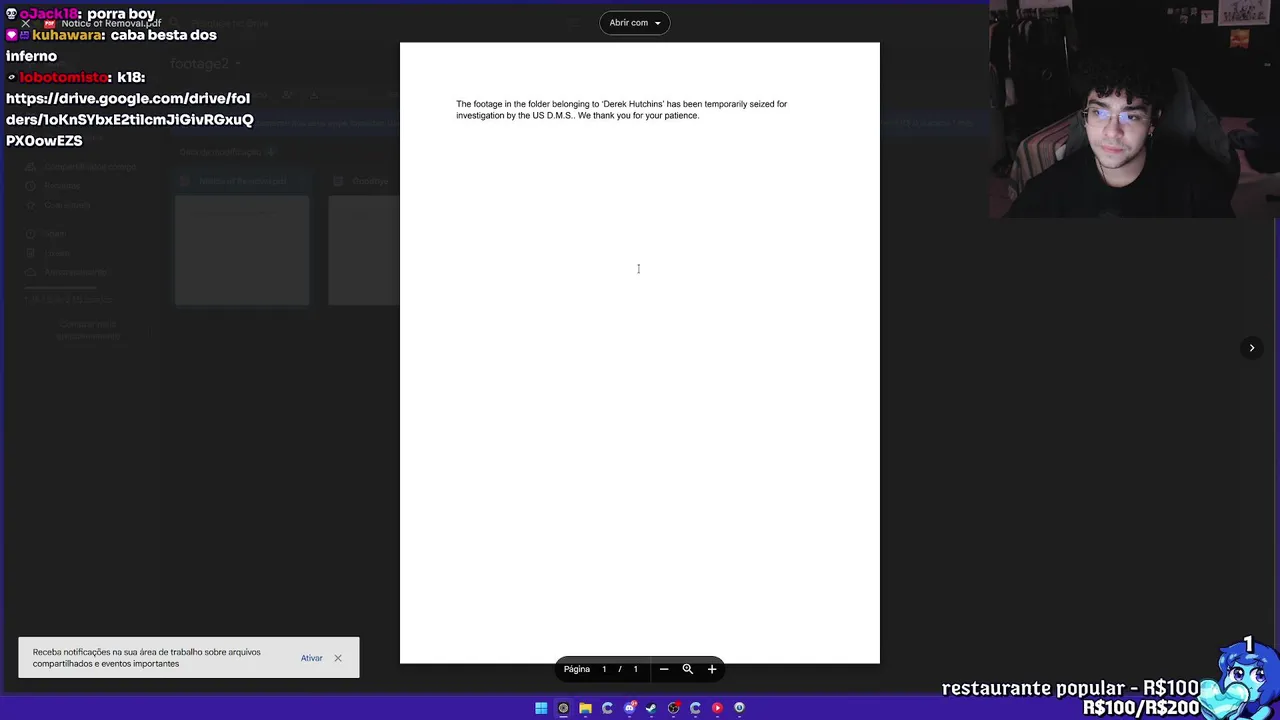The height and width of the screenshot is (720, 1280).
Task: Open Discord from the taskbar
Action: coord(629,708)
